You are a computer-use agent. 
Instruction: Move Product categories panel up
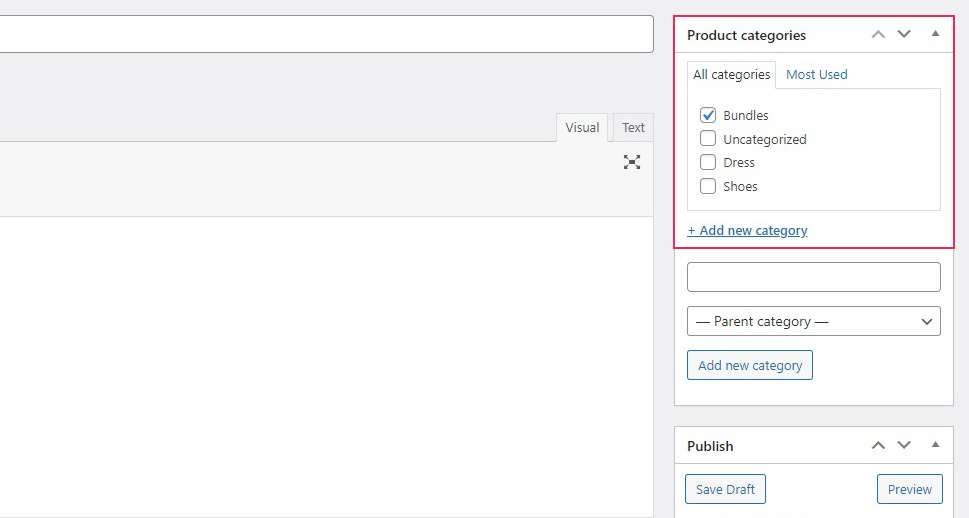point(878,35)
